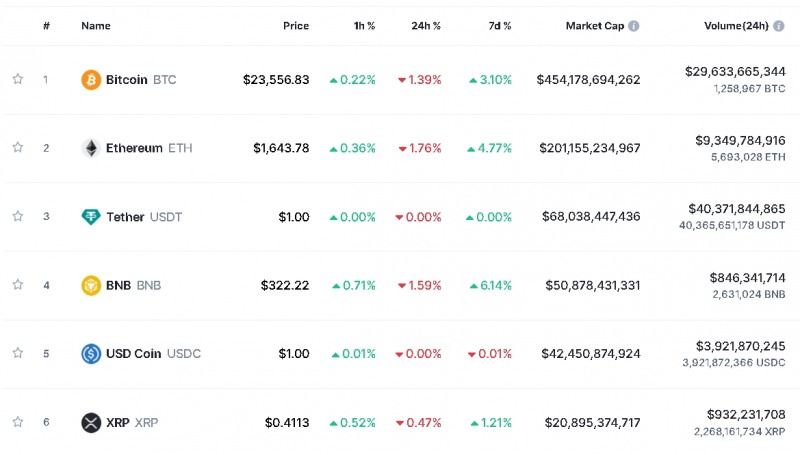The height and width of the screenshot is (455, 800).
Task: Open the Market Cap info icon
Action: 634,26
